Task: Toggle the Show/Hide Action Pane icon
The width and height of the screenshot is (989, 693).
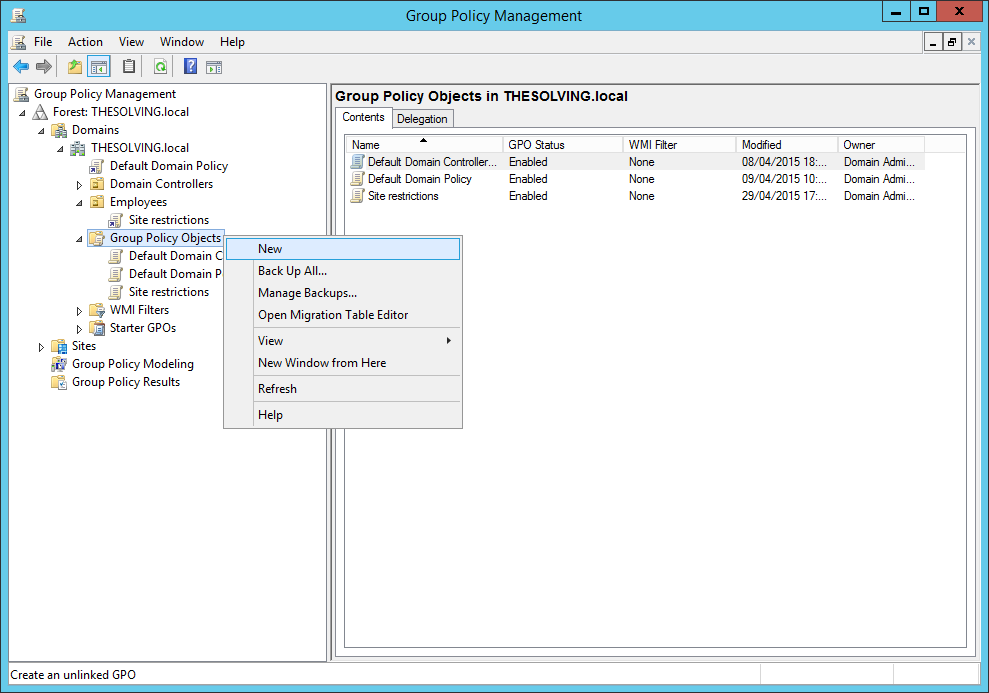Action: (x=214, y=67)
